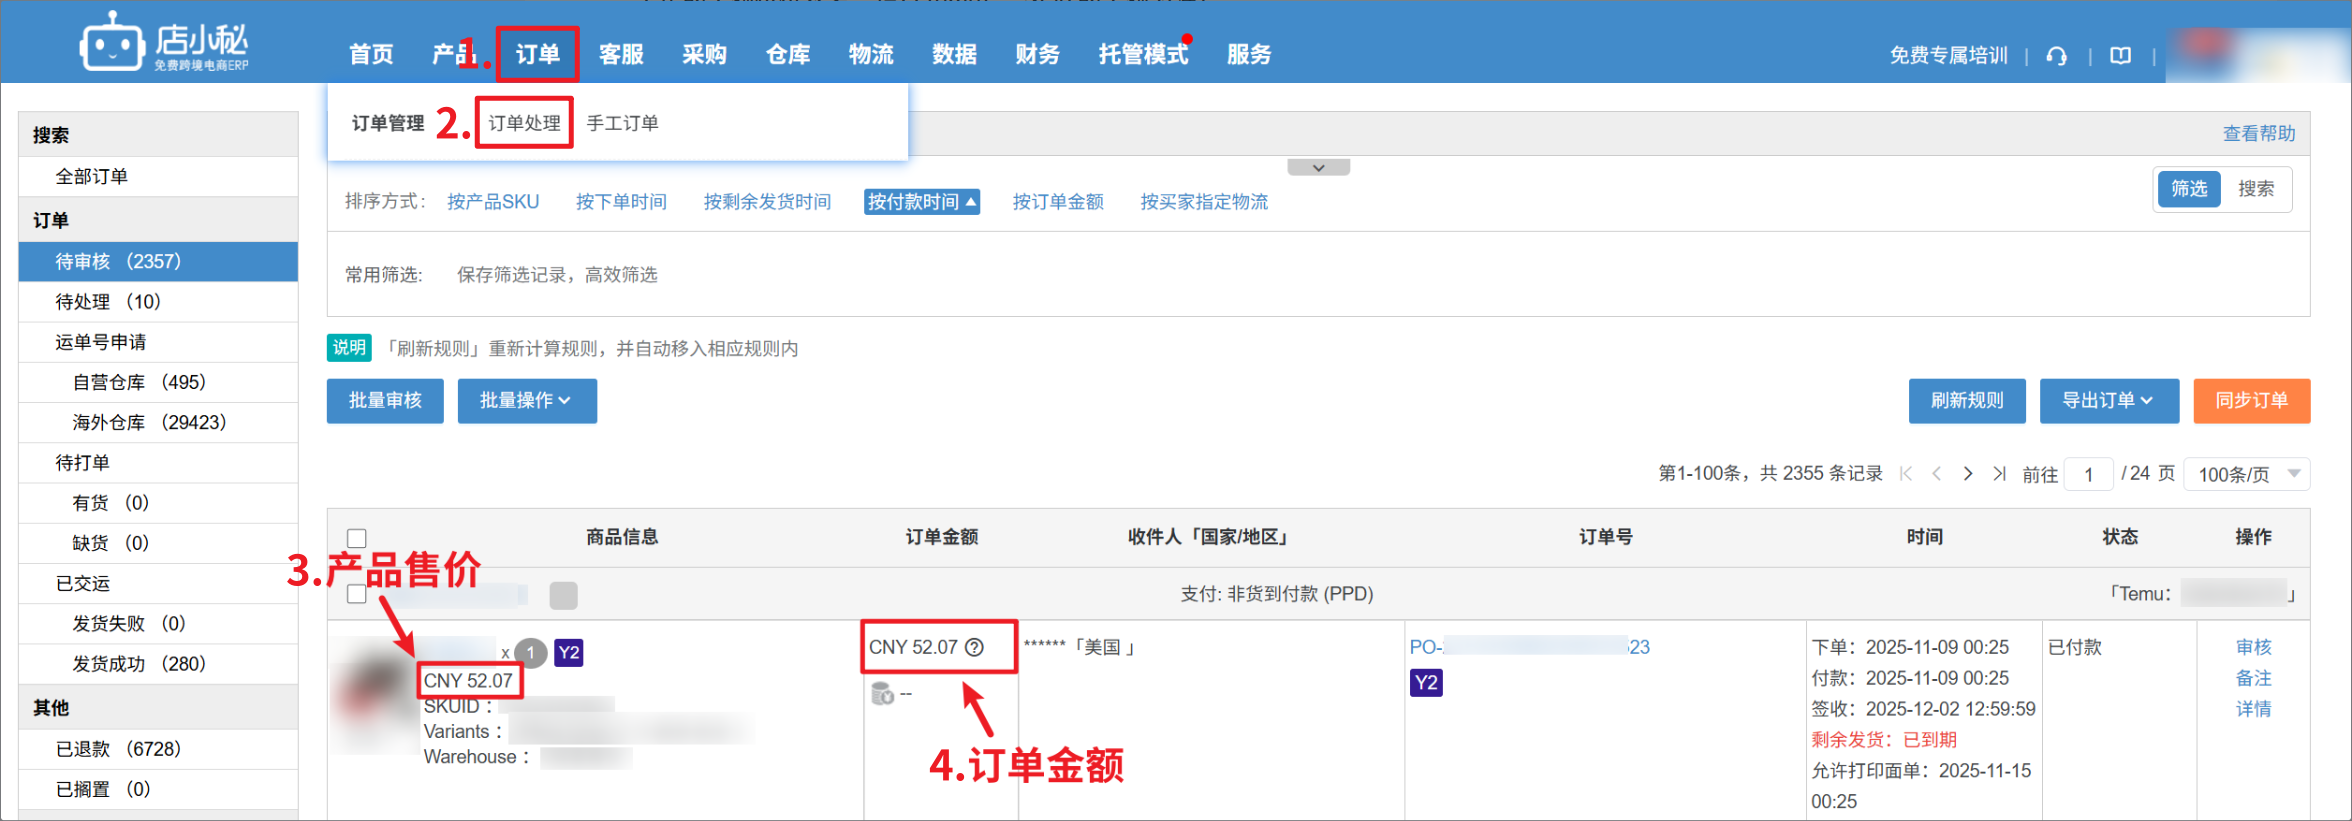Click the customer service headset icon

click(x=2056, y=56)
